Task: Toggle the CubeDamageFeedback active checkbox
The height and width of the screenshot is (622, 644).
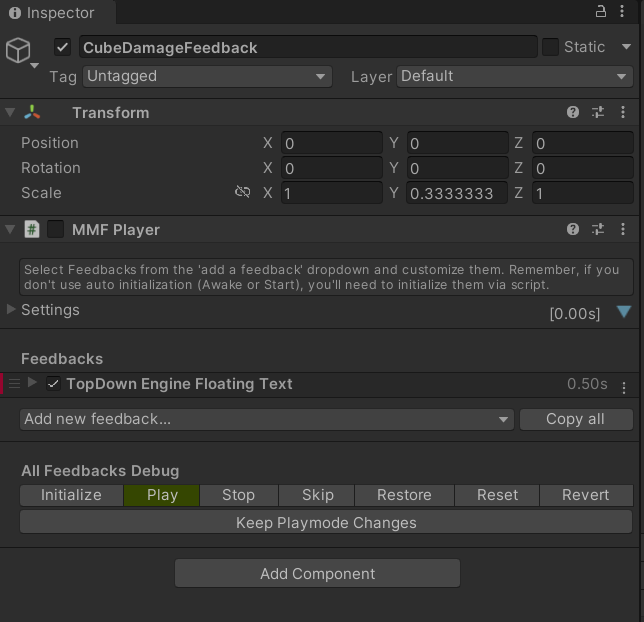Action: coord(62,47)
